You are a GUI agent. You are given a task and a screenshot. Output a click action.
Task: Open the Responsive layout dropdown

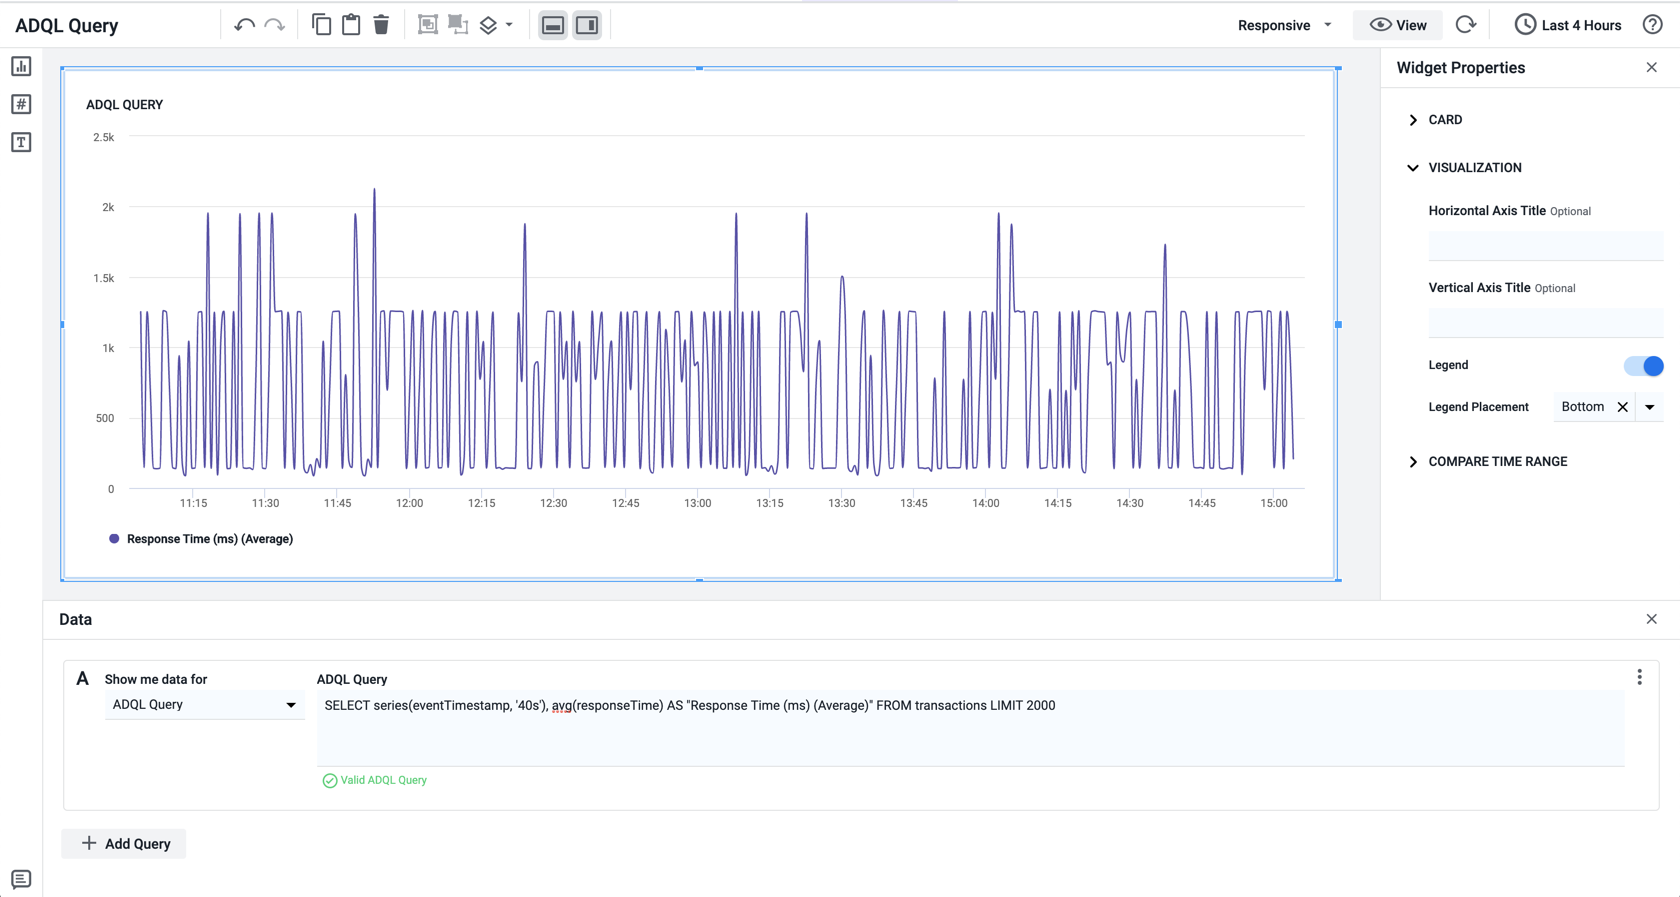(x=1284, y=25)
